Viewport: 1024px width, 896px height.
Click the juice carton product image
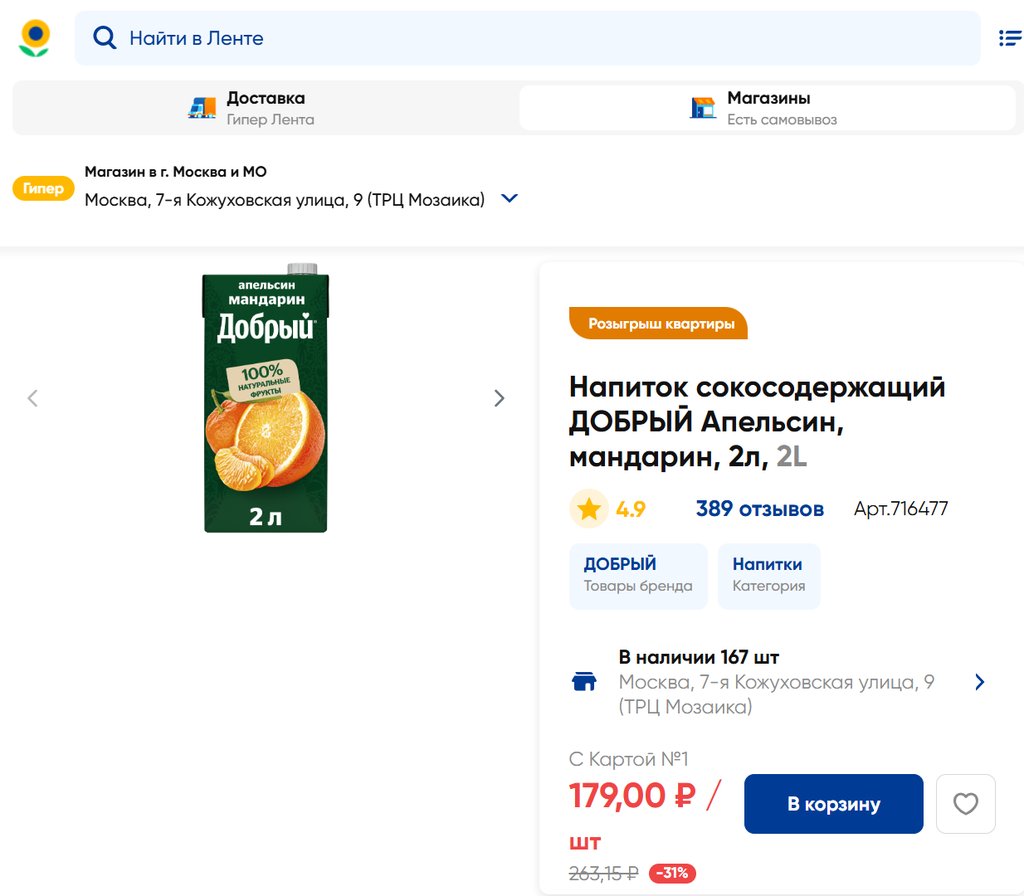266,398
